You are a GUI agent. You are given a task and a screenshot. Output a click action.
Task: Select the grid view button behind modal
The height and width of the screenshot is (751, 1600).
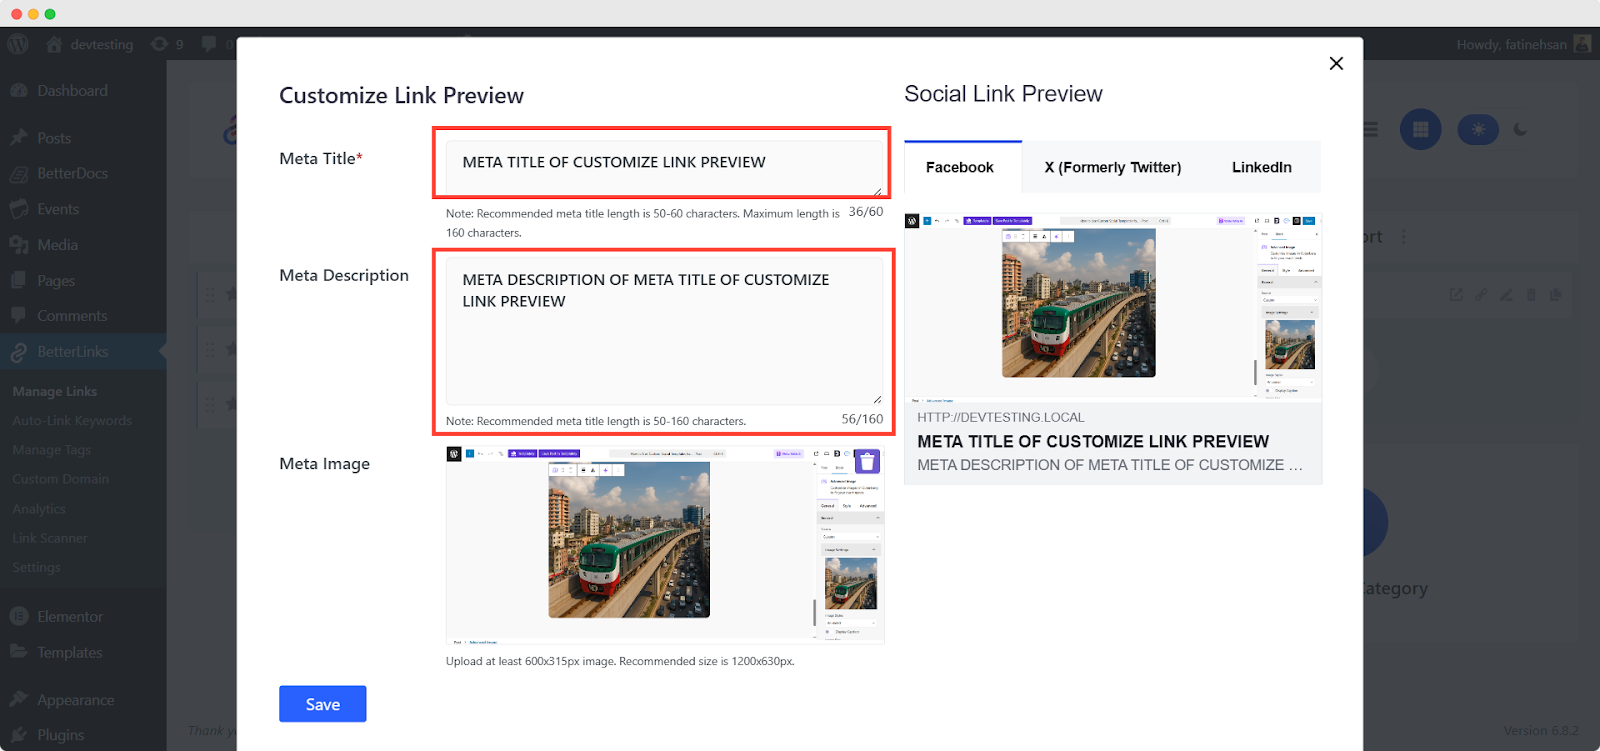coord(1420,129)
